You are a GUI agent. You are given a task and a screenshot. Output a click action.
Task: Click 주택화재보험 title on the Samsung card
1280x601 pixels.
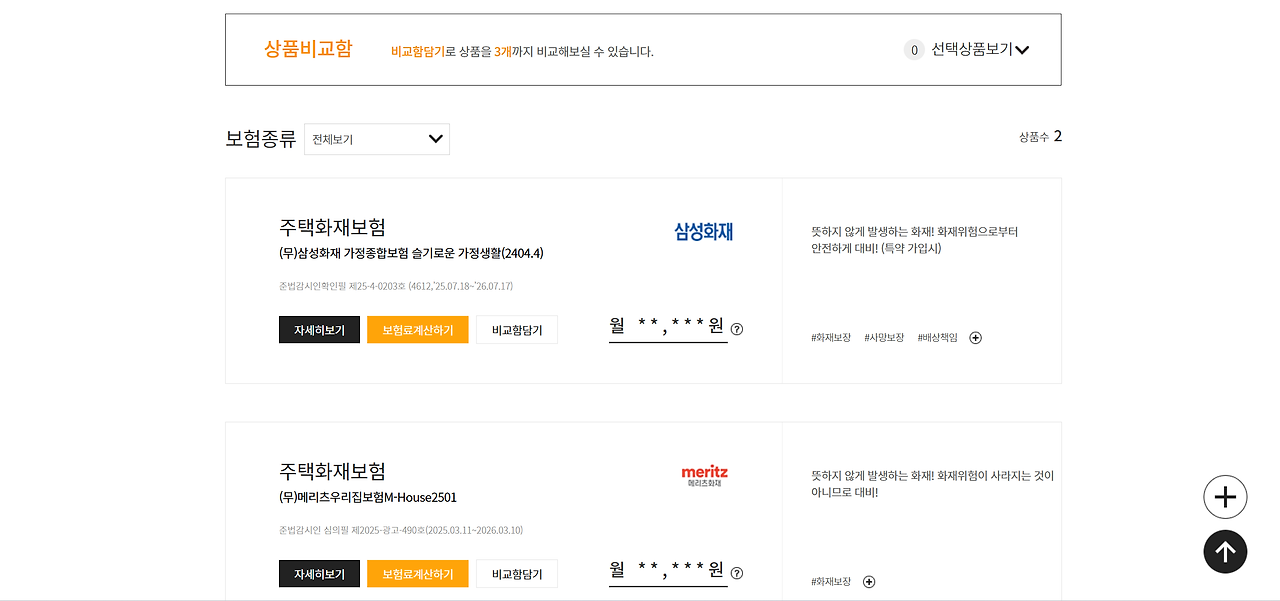click(332, 227)
